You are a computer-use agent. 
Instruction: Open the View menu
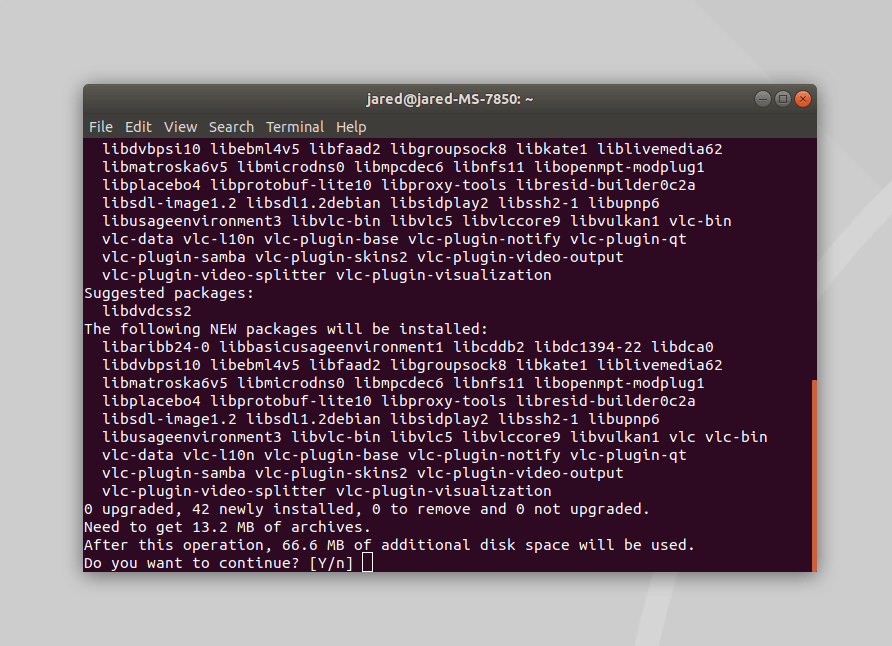coord(180,127)
